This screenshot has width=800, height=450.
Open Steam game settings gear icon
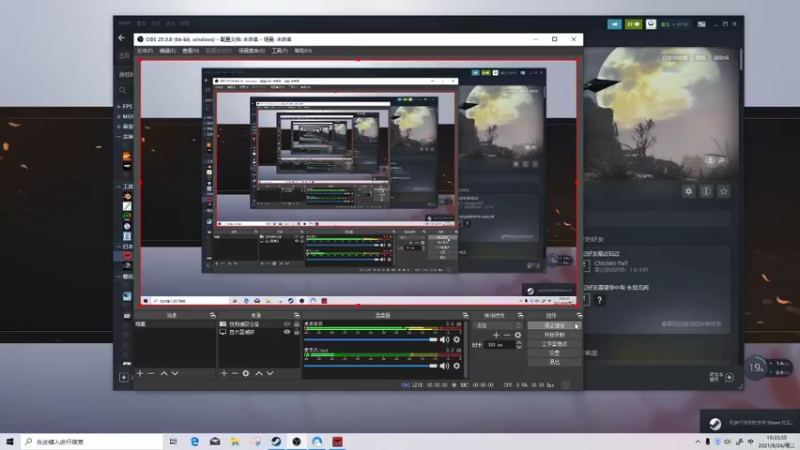tap(688, 191)
